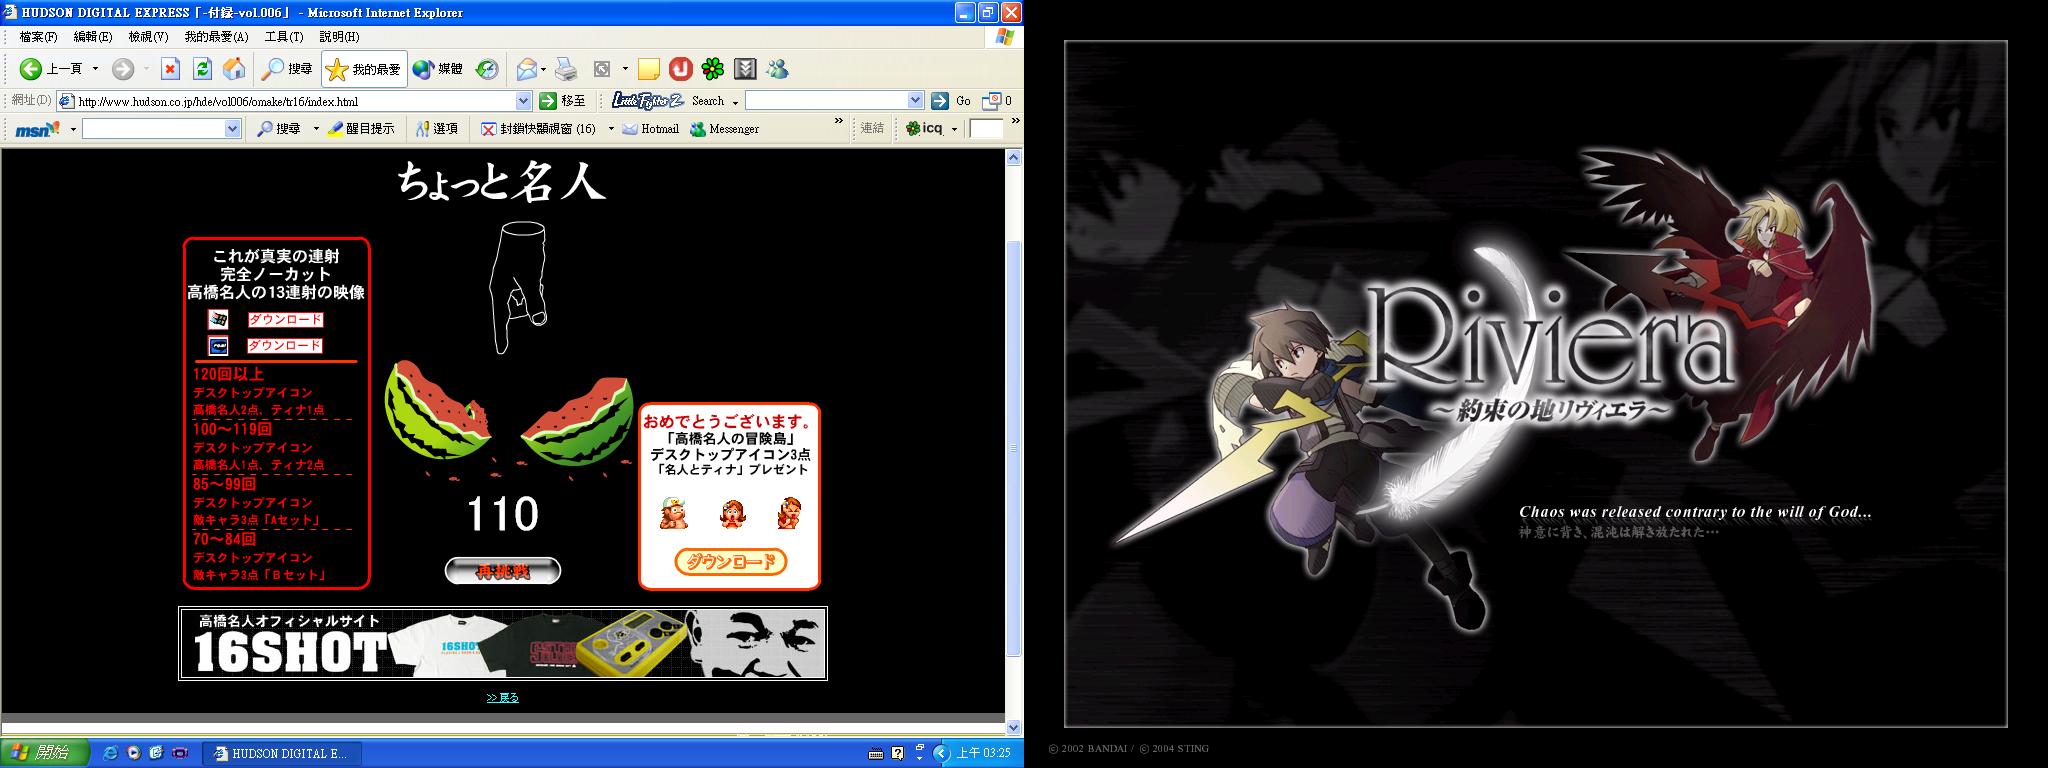This screenshot has height=768, width=2048.
Task: Click Windows video ダウンロード link
Action: pos(285,320)
